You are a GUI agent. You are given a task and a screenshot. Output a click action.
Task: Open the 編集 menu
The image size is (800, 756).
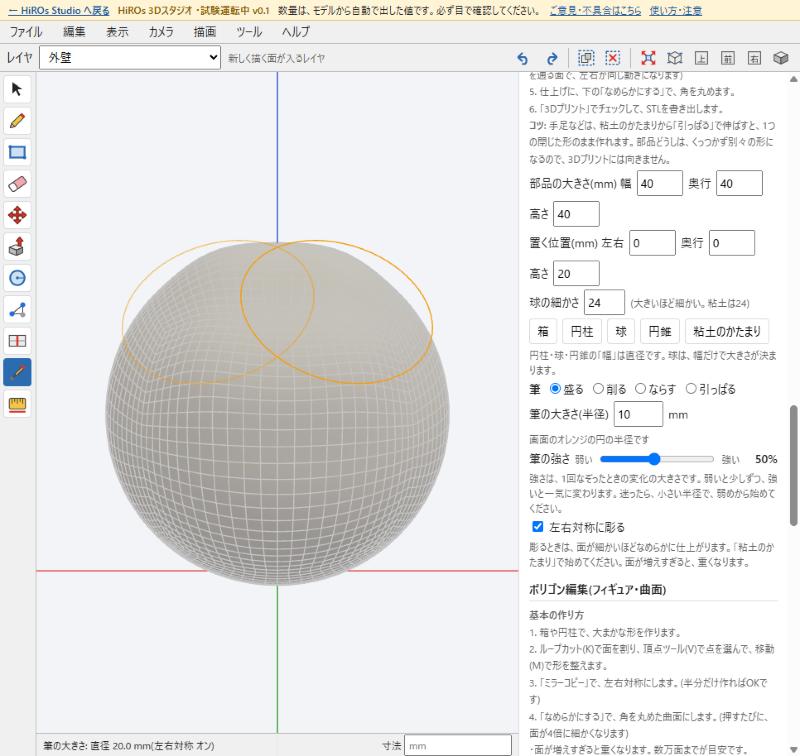(x=74, y=32)
